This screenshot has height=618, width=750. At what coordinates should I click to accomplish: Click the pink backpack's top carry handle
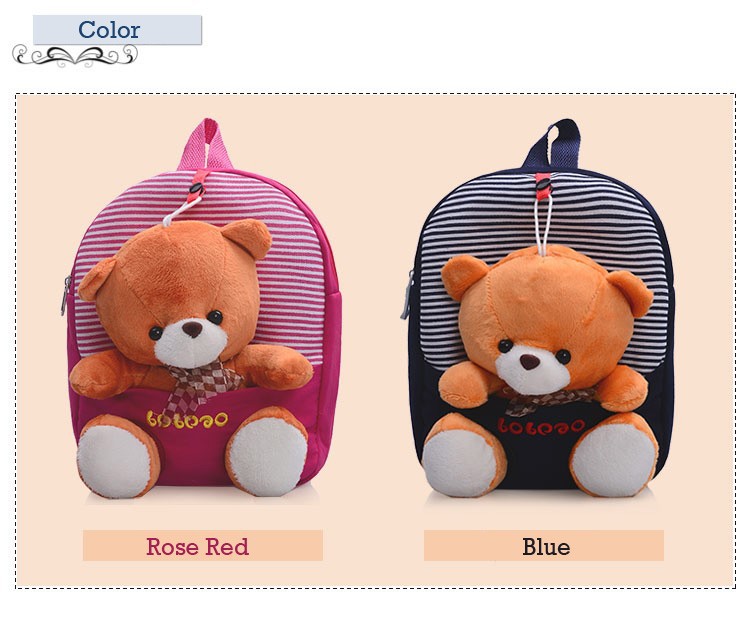click(205, 145)
